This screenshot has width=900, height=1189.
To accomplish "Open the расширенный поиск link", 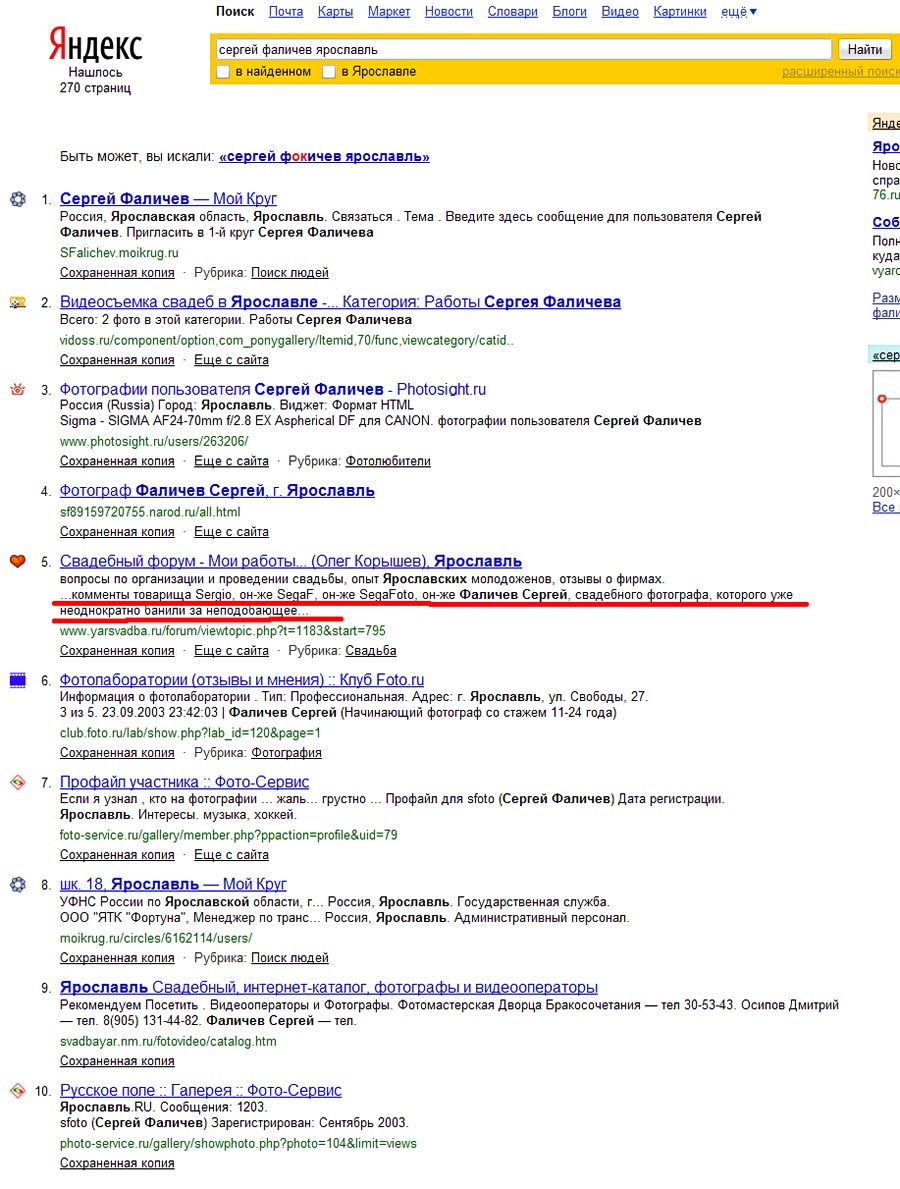I will [841, 72].
